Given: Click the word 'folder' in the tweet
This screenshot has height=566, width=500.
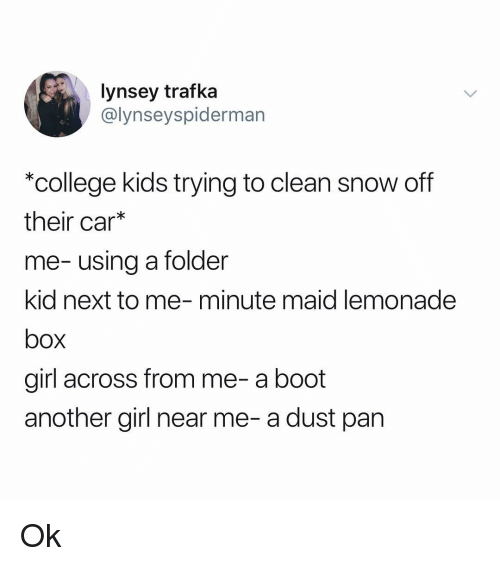Looking at the screenshot, I should [x=196, y=261].
